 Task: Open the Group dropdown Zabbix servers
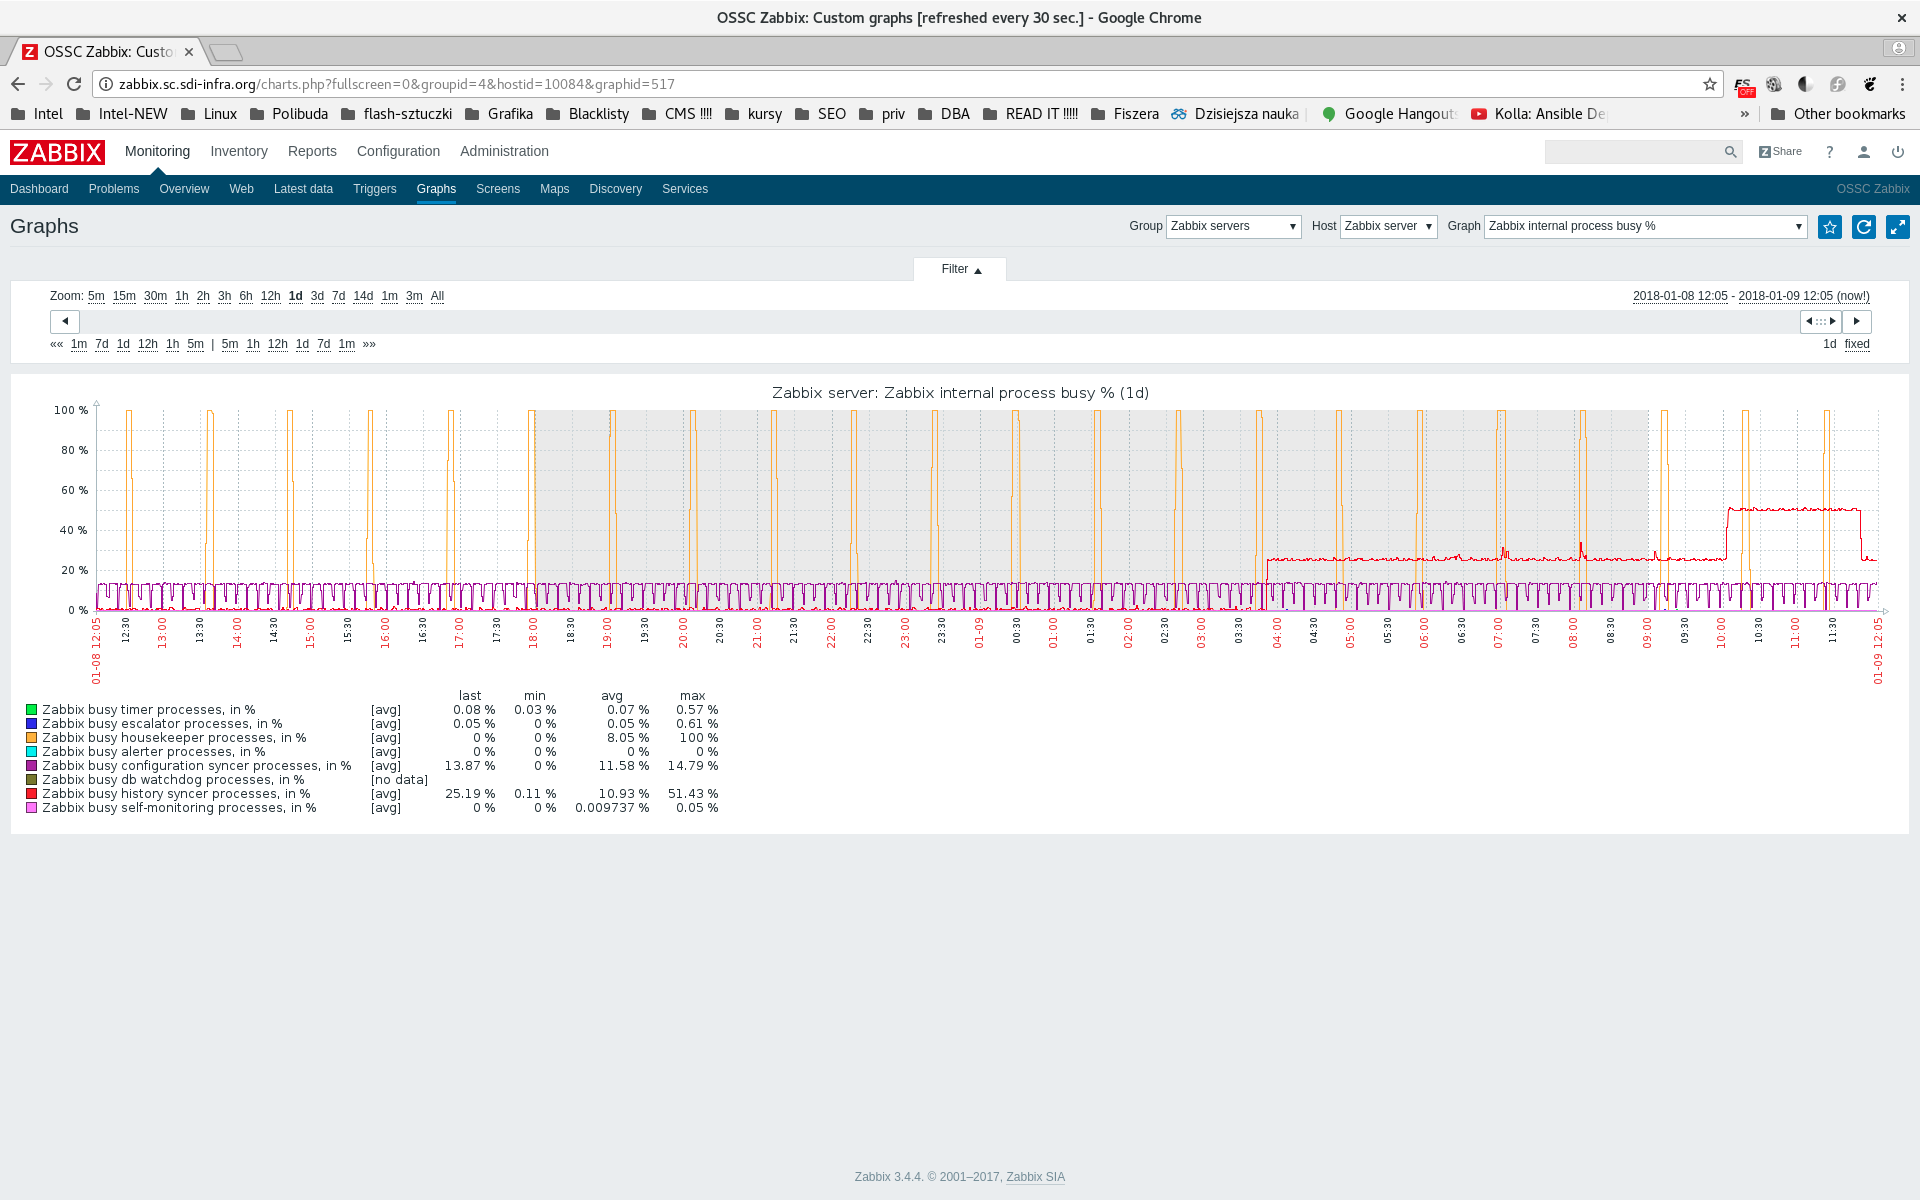click(1233, 226)
